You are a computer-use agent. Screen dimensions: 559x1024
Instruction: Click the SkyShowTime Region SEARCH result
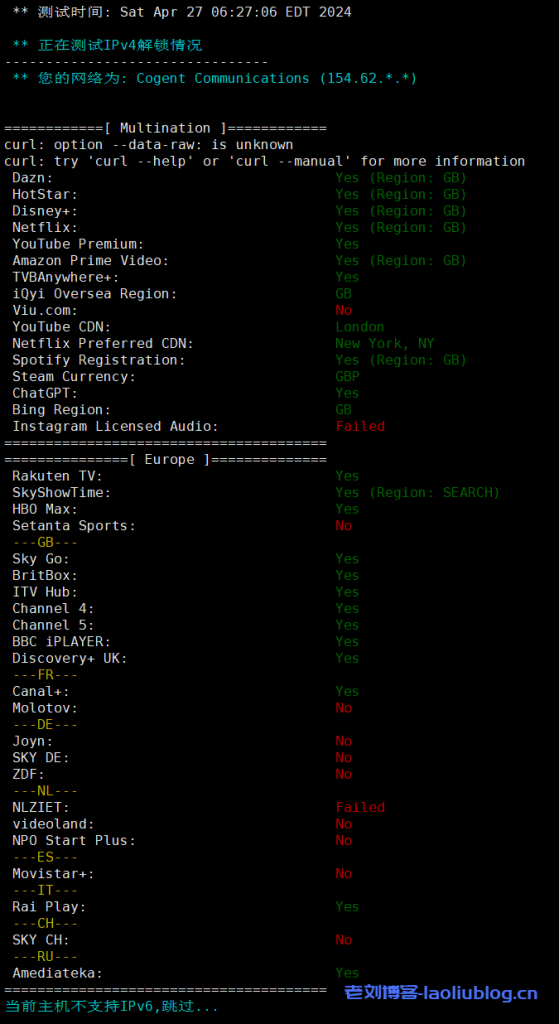[417, 492]
